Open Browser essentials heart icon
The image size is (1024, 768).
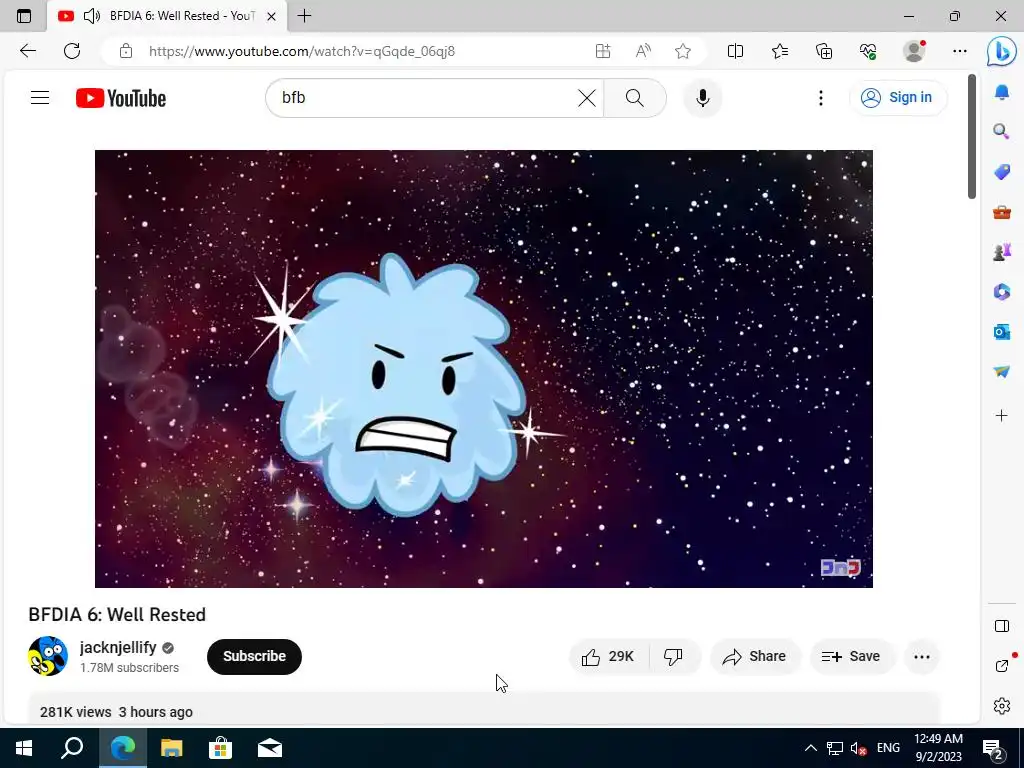coord(868,51)
